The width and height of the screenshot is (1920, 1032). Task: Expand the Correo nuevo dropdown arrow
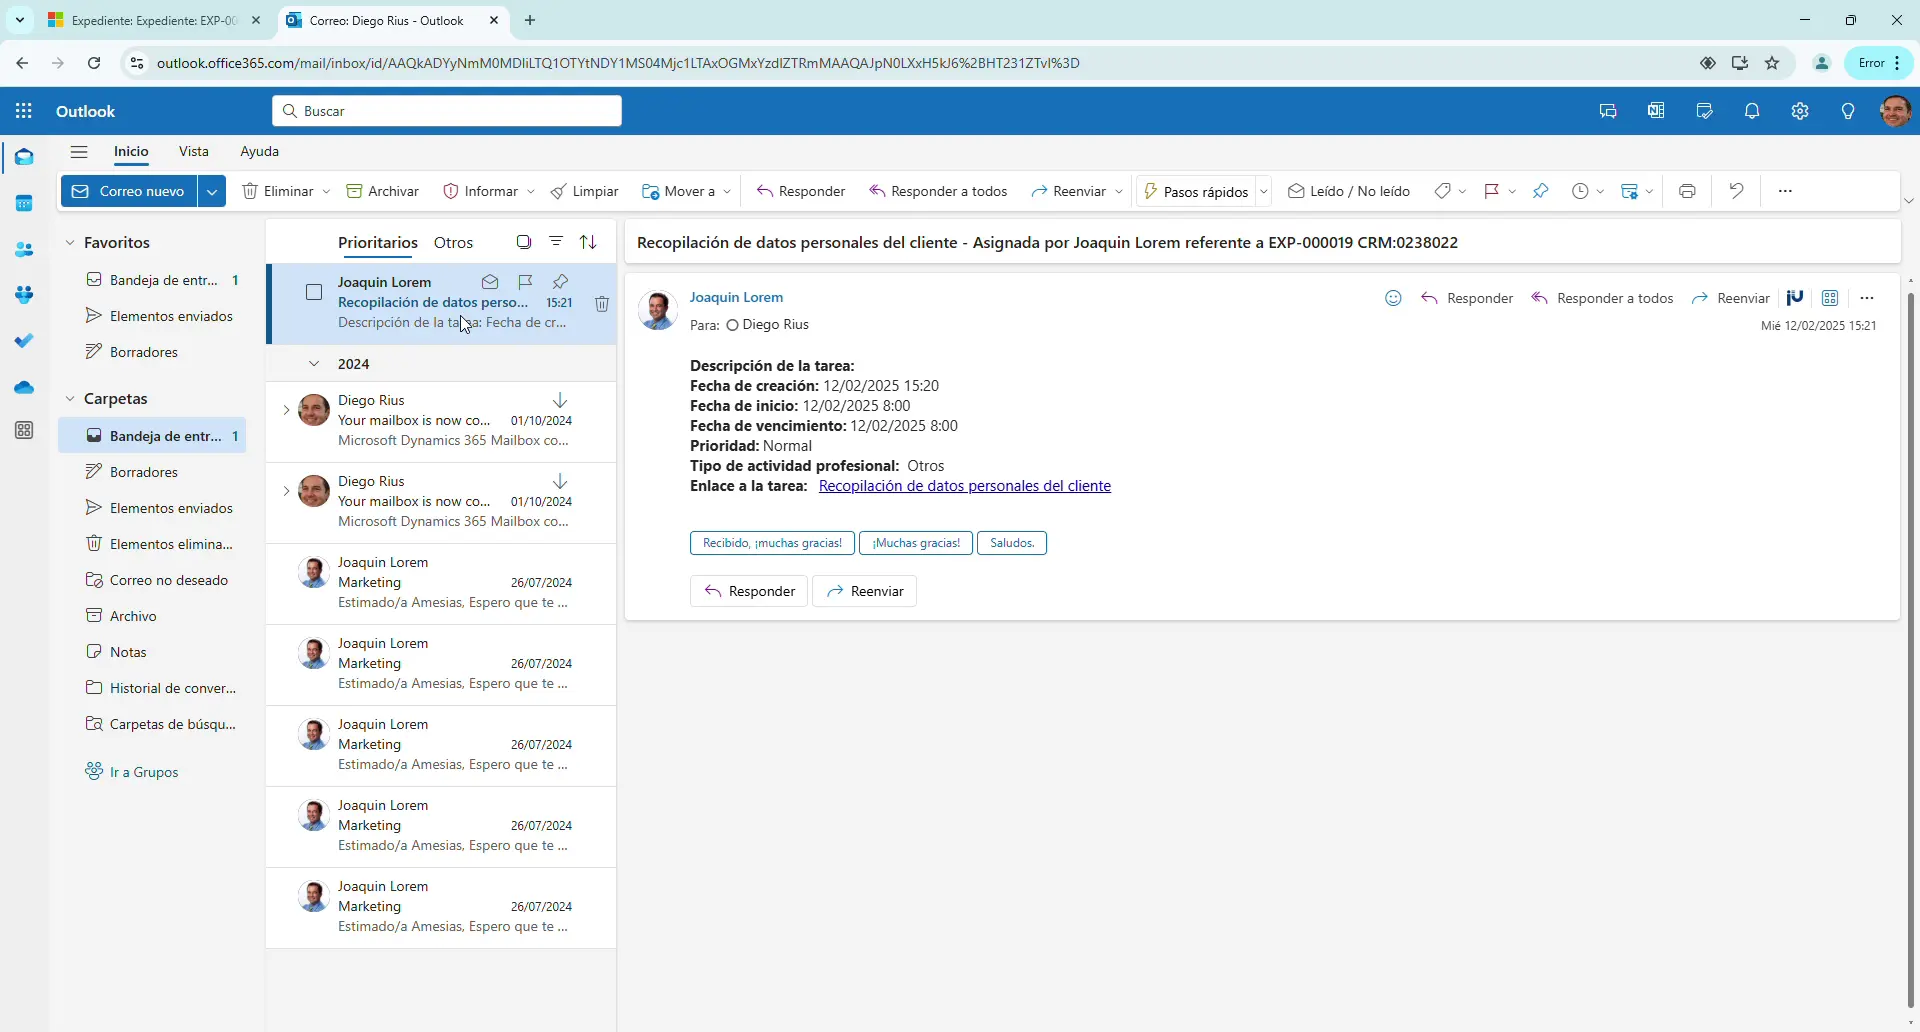click(x=212, y=191)
